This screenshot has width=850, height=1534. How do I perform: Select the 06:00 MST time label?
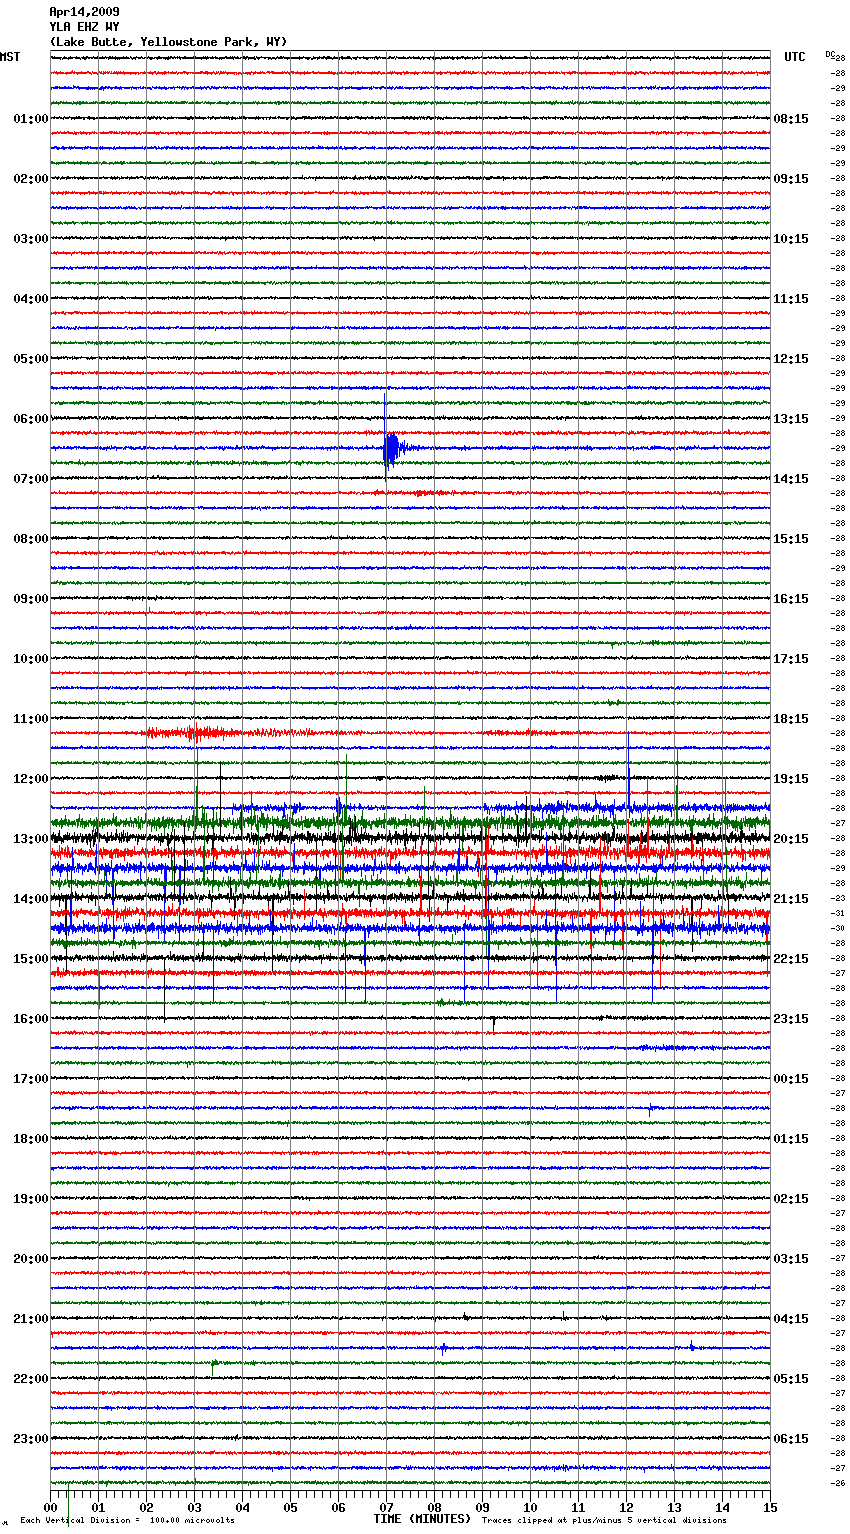[30, 419]
